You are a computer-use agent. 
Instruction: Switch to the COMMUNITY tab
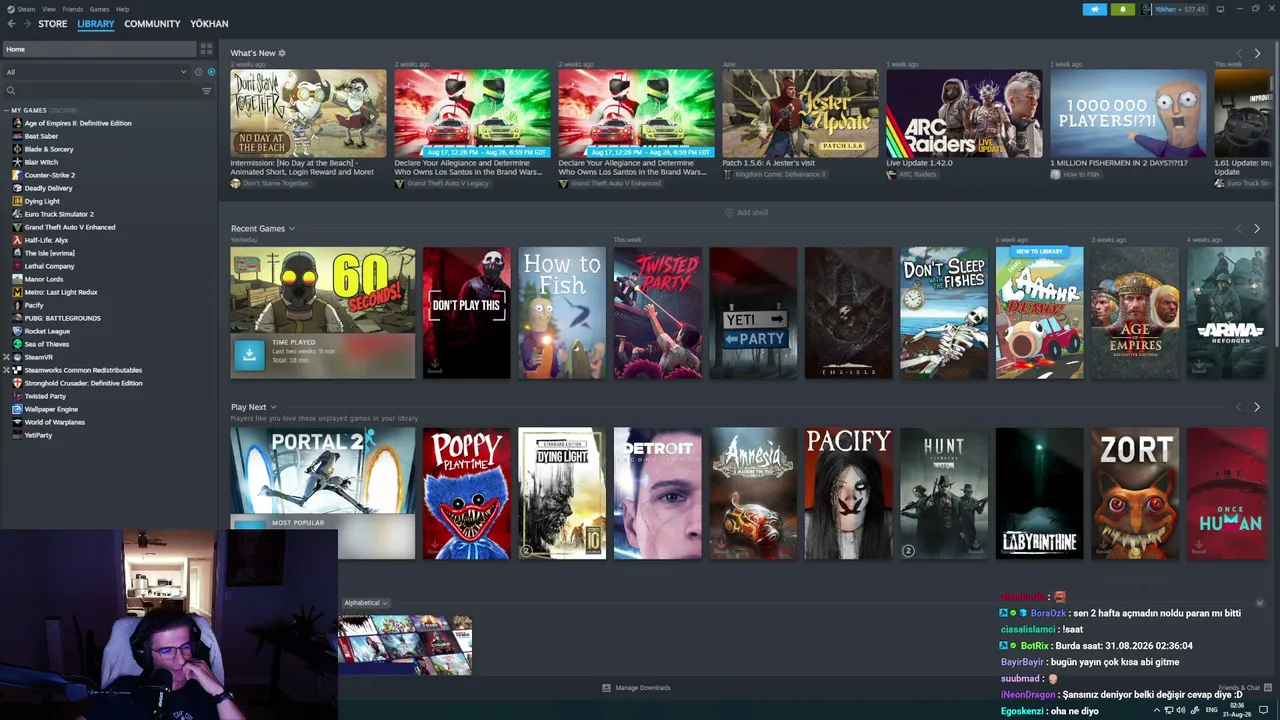152,24
